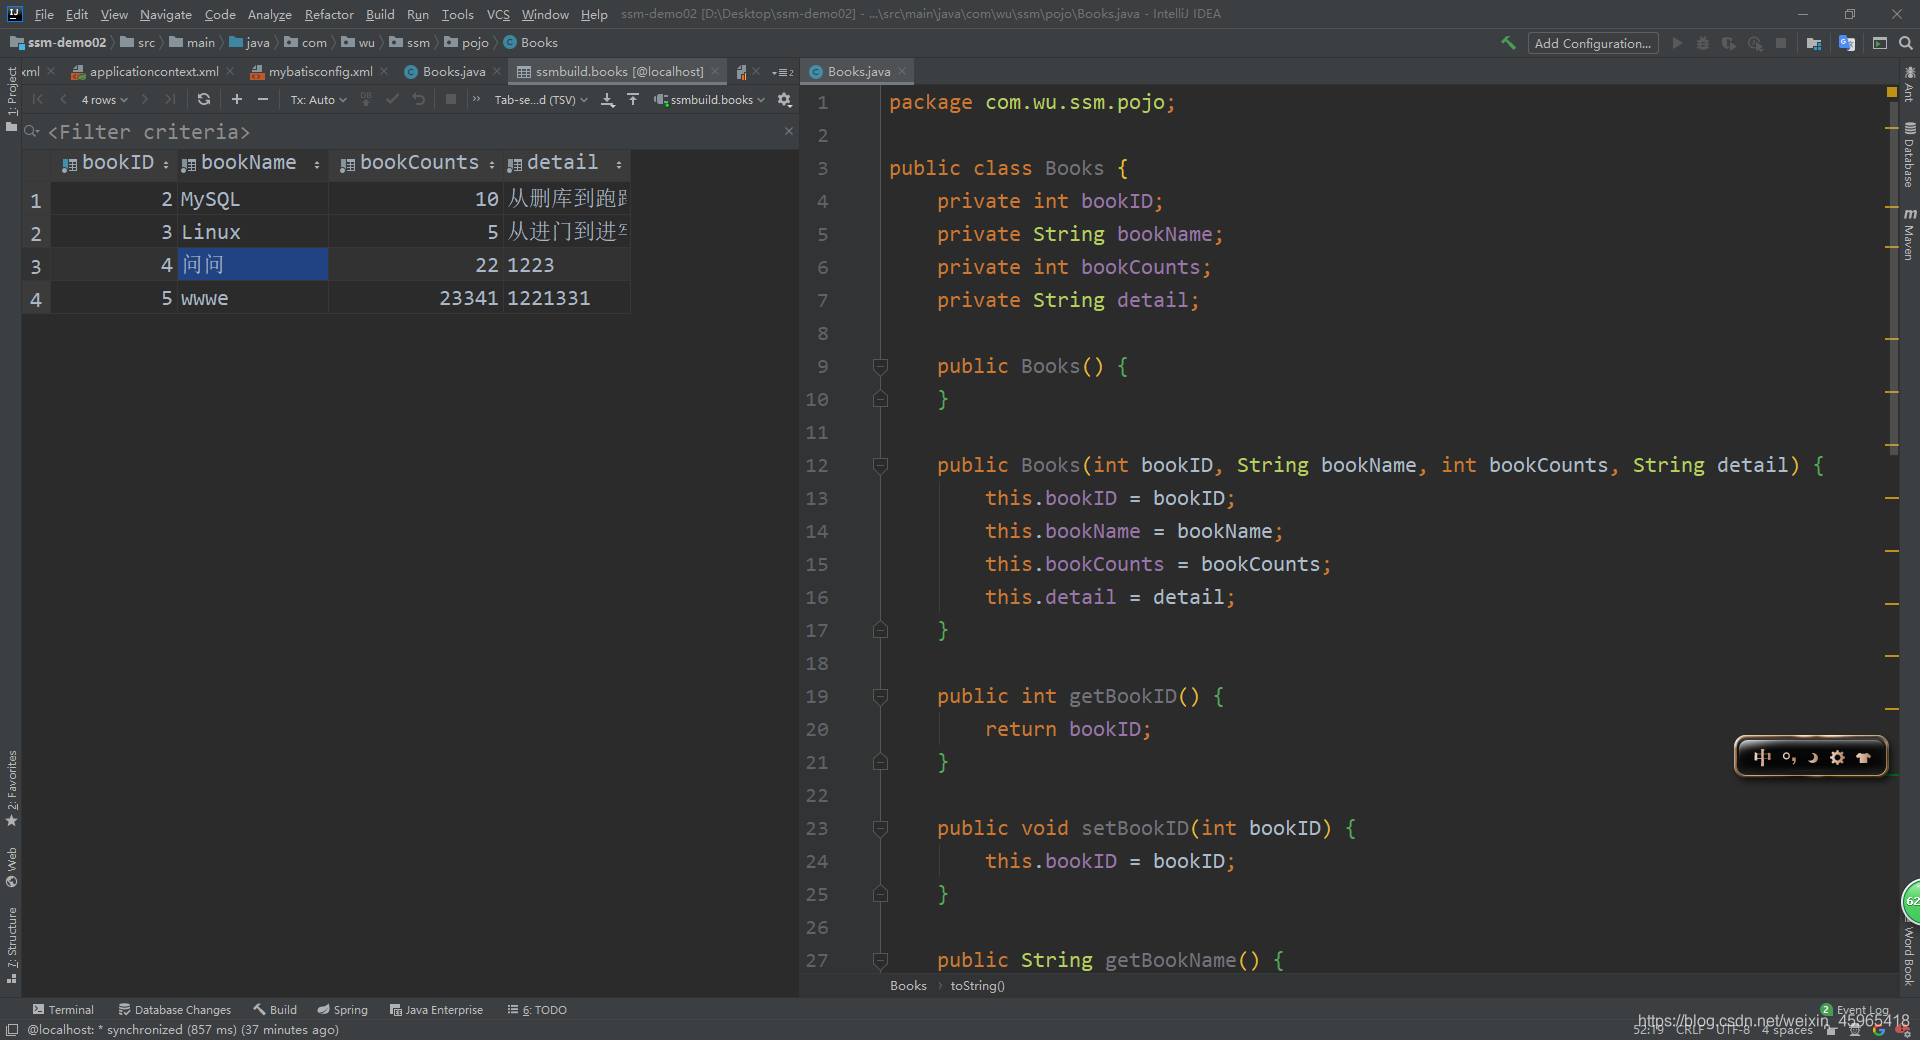
Task: Select the Books.java tab in right editor
Action: [x=858, y=72]
